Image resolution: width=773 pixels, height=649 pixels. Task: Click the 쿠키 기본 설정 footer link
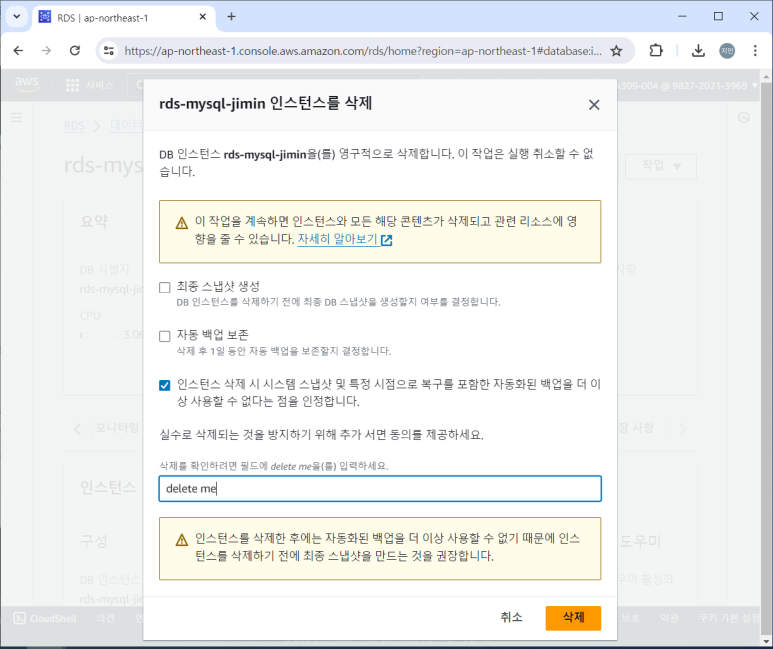[x=730, y=618]
